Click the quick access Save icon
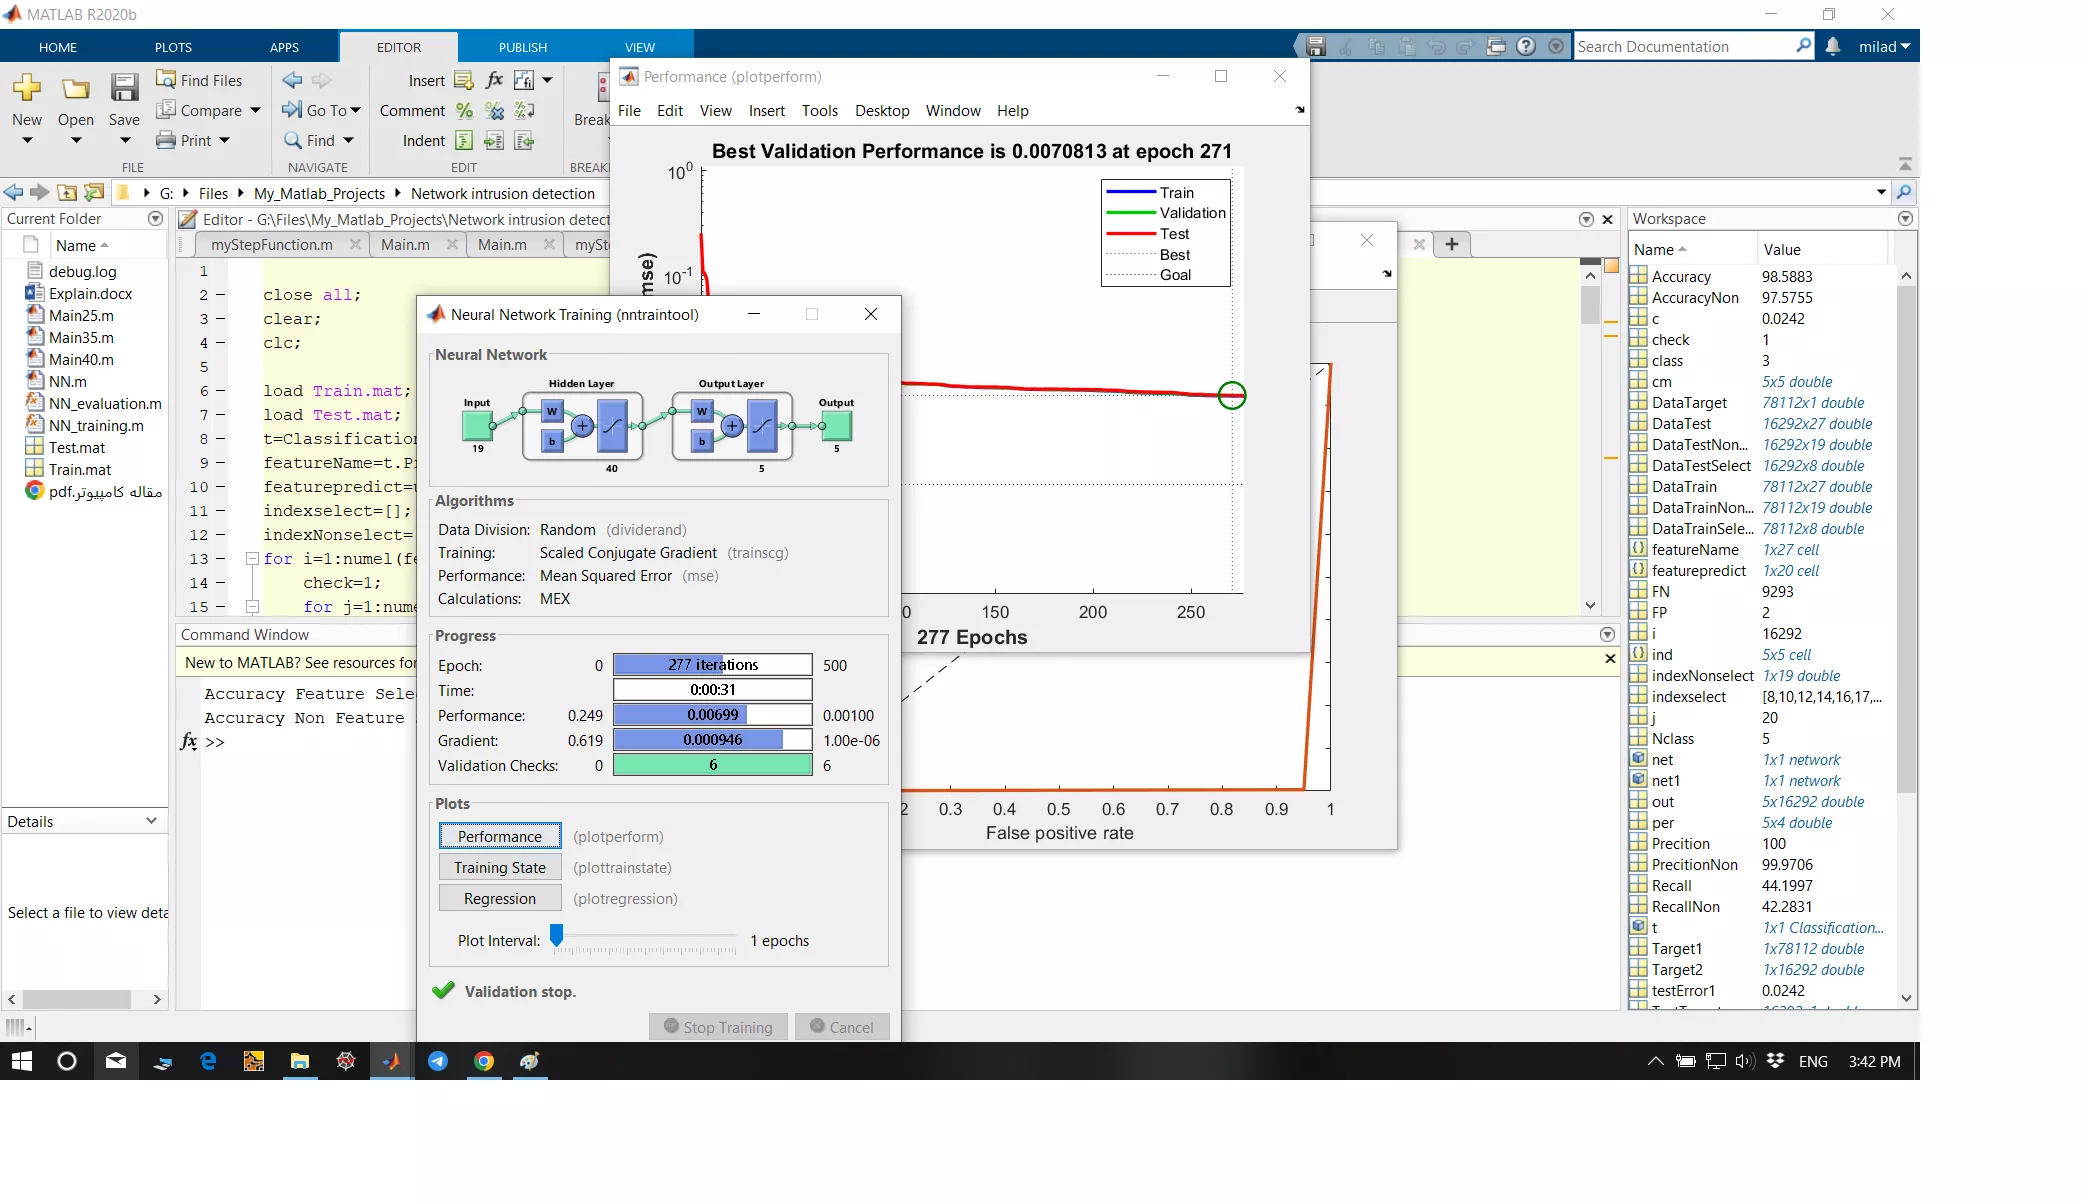2086x1202 pixels. click(1316, 46)
